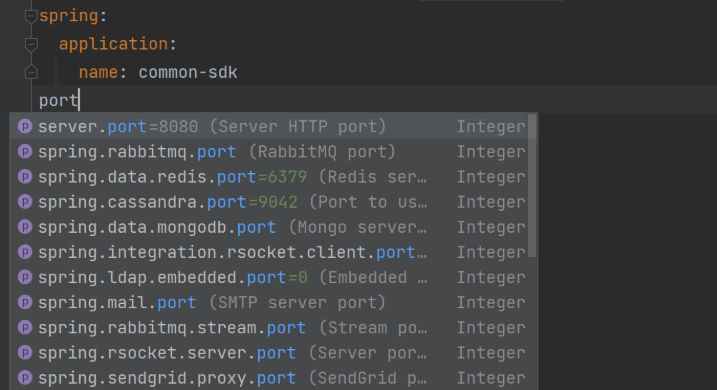This screenshot has width=717, height=390.
Task: Click the property icon beside server.port
Action: (25, 126)
